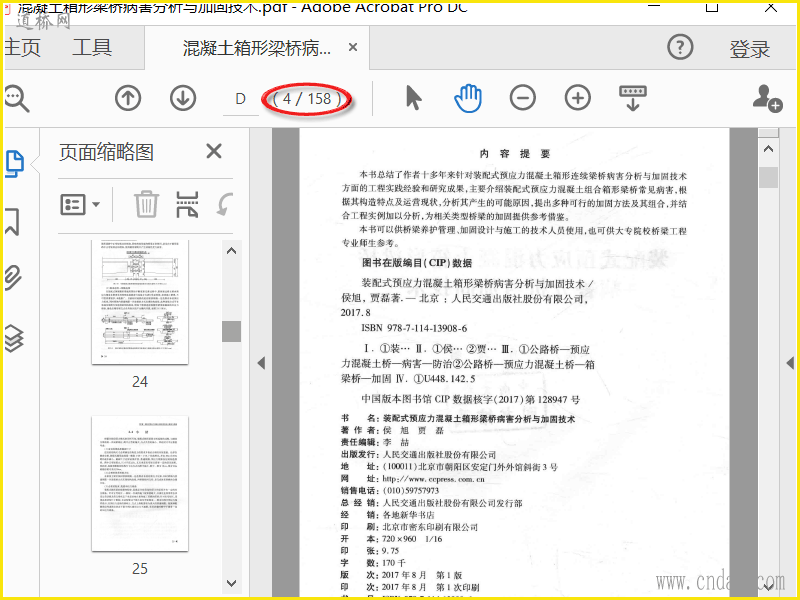Click the page count (4 / 158) indicator
The width and height of the screenshot is (800, 600).
click(307, 98)
